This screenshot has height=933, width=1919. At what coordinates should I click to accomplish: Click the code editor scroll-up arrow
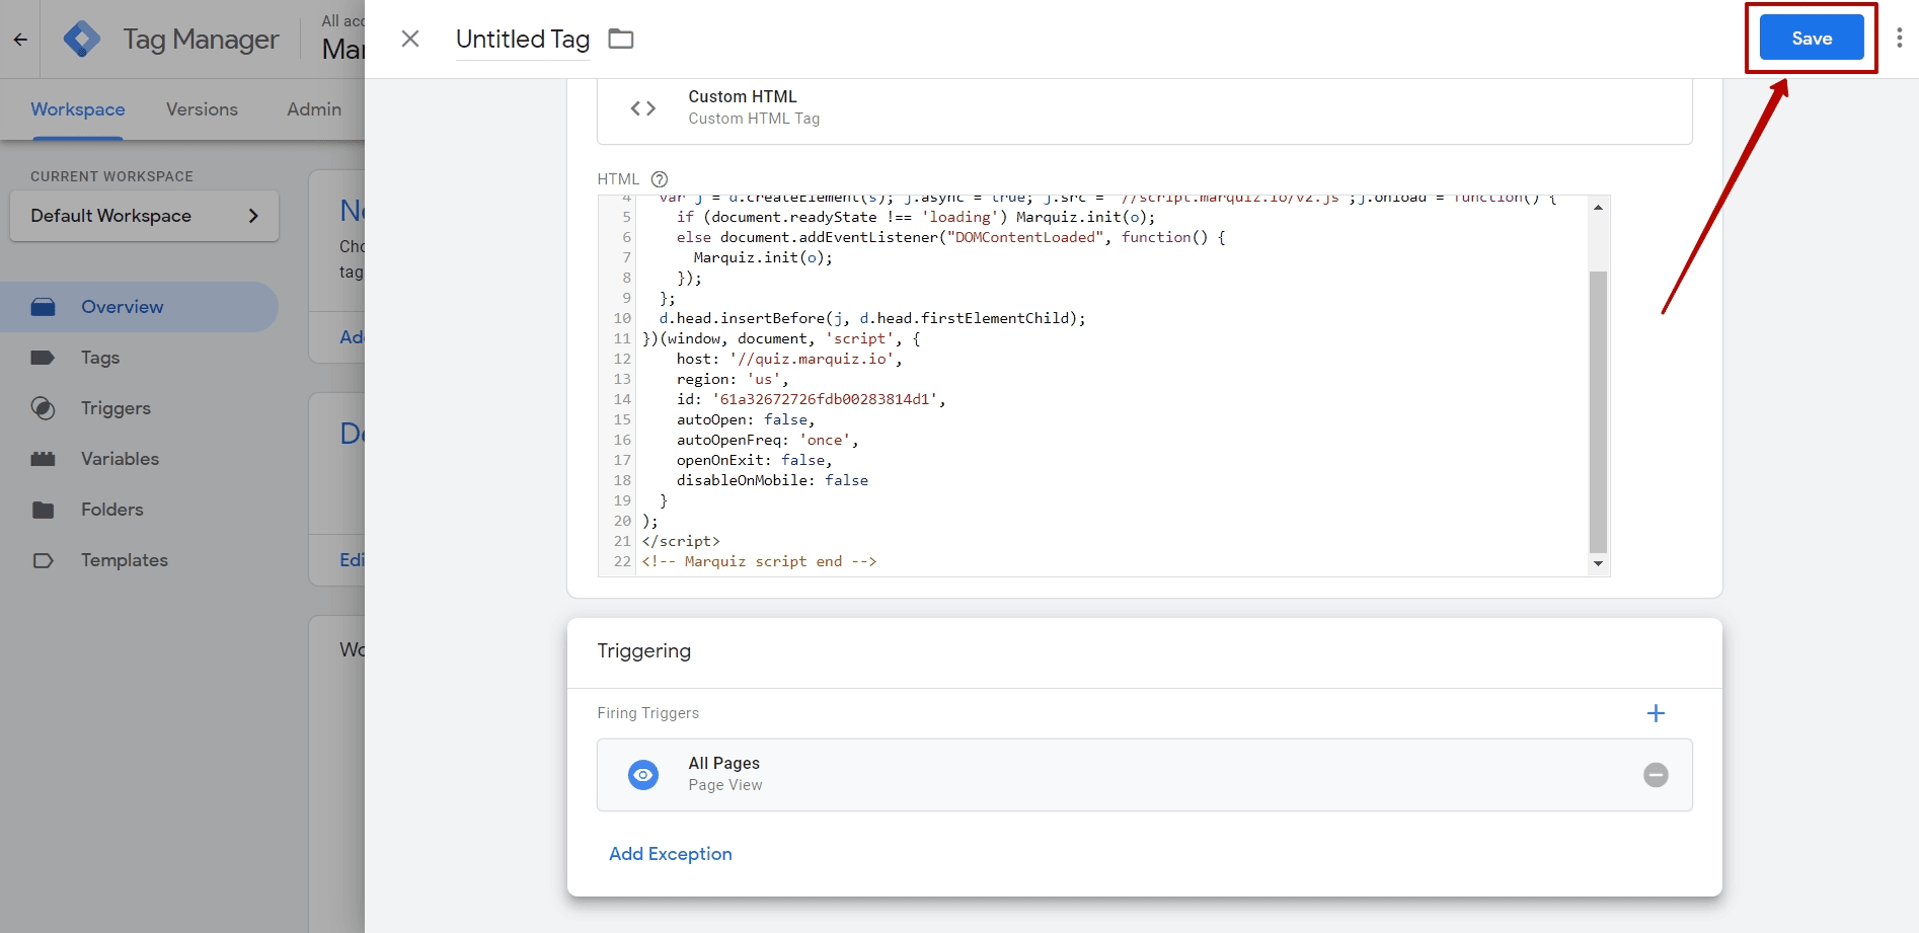tap(1598, 207)
